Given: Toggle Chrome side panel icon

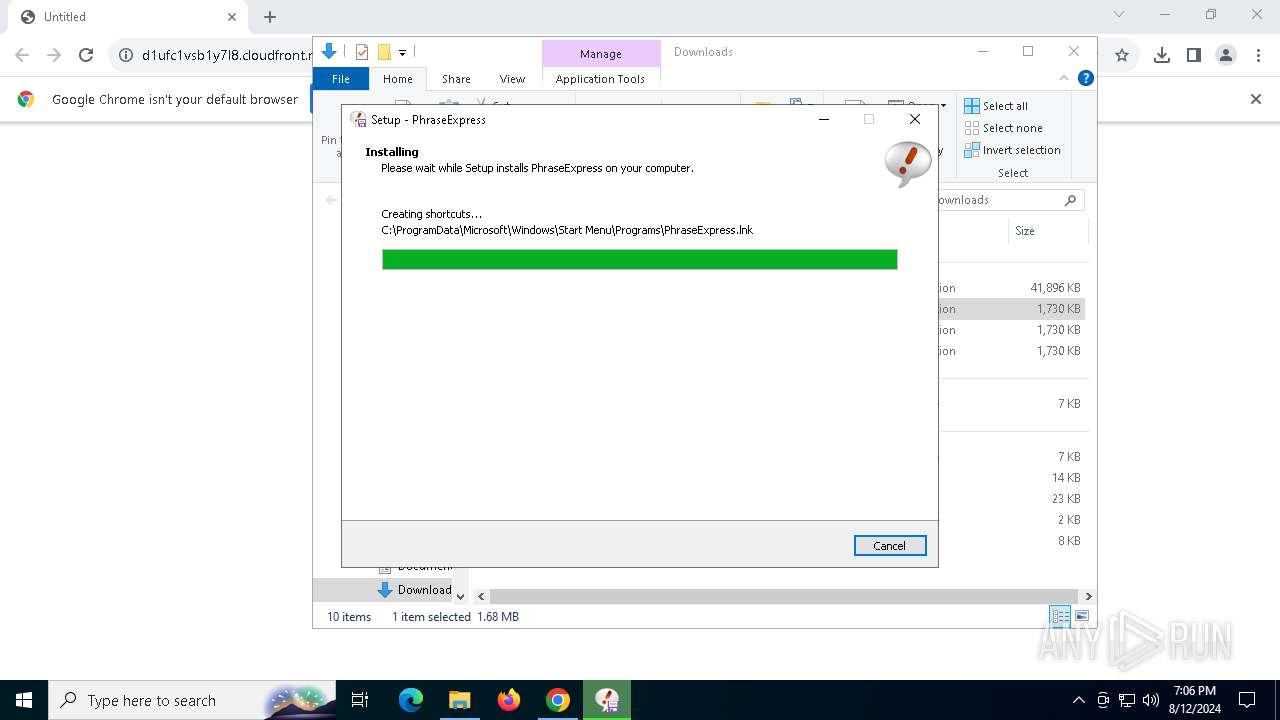Looking at the screenshot, I should click(1194, 55).
